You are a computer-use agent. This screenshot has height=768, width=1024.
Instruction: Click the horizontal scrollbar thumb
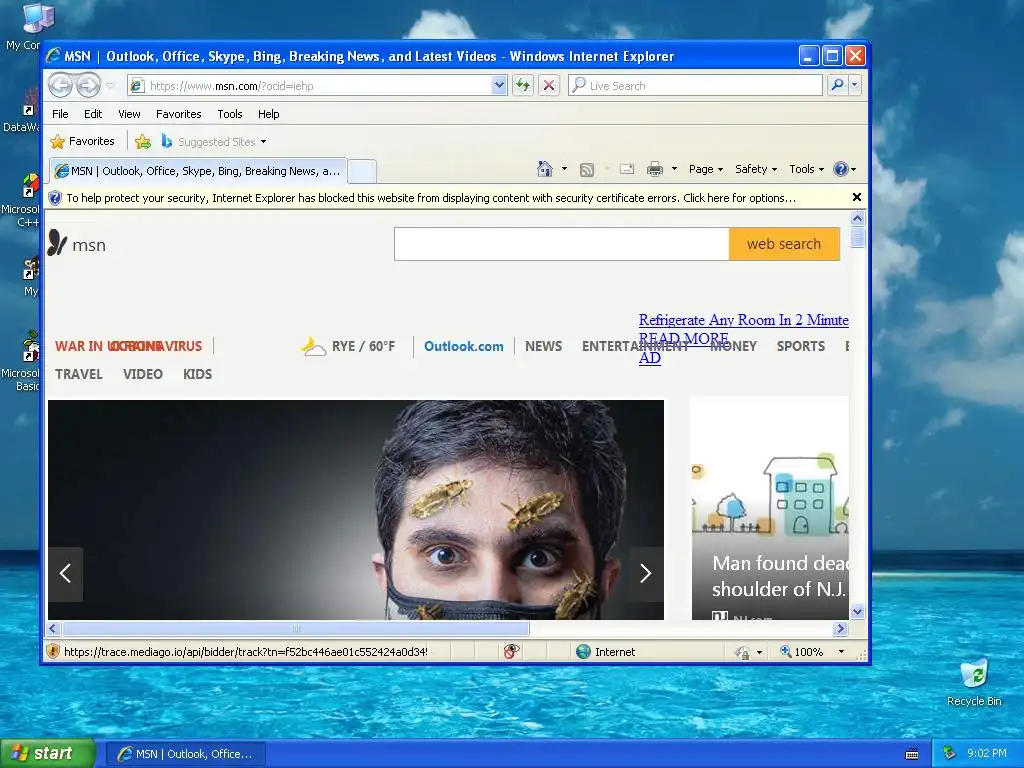(x=296, y=629)
